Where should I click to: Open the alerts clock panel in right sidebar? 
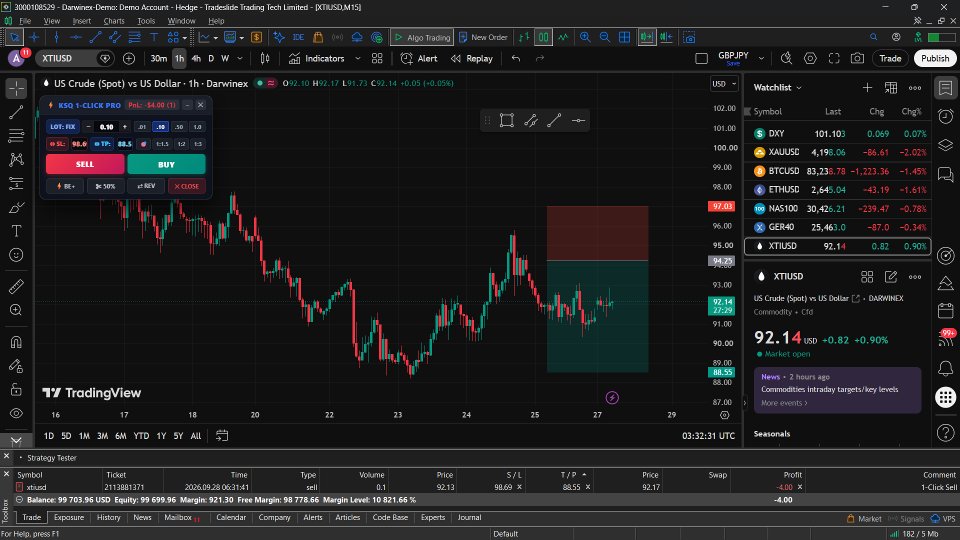[945, 116]
